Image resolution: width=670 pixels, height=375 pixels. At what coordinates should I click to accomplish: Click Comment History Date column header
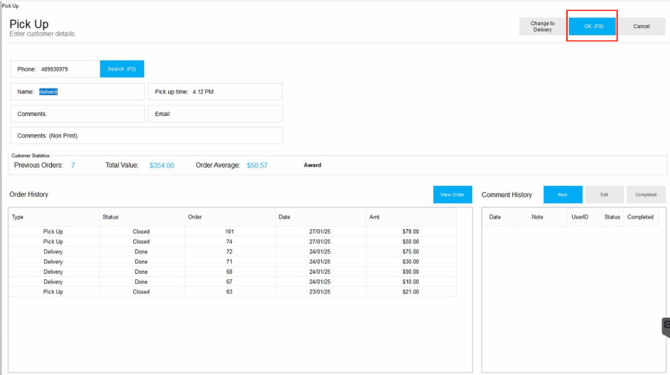tap(500, 217)
